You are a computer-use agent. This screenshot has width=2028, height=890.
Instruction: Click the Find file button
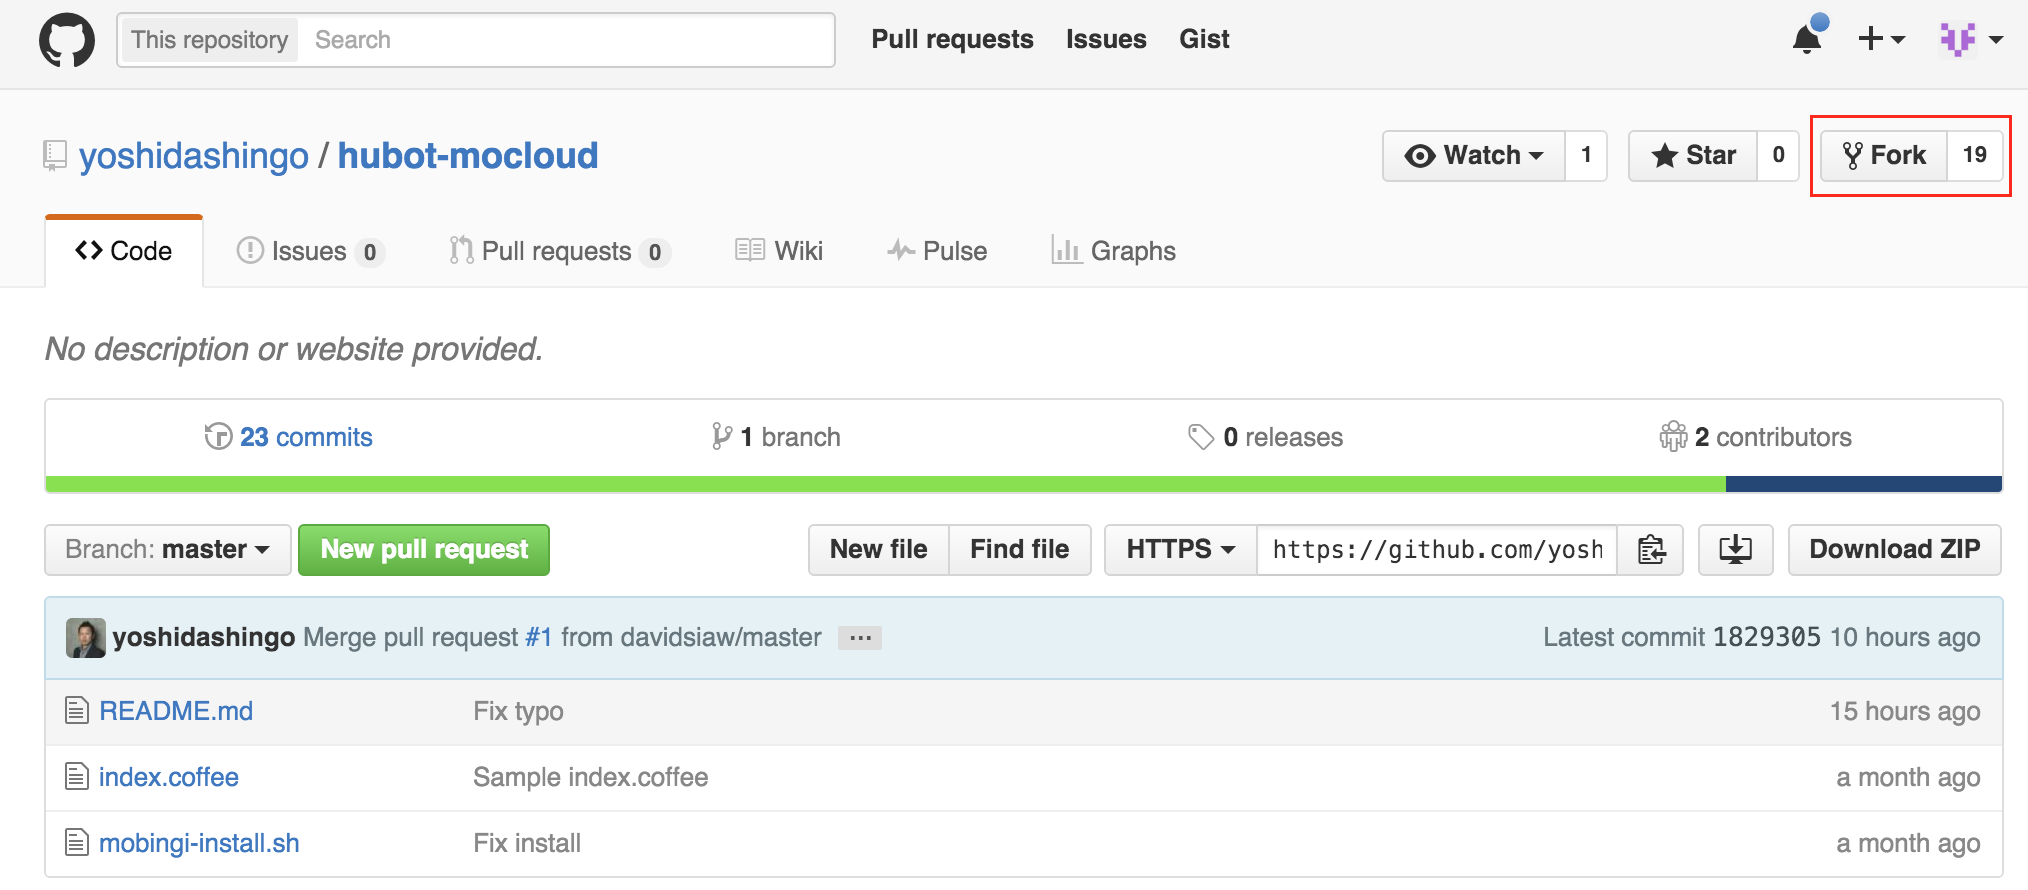click(x=1020, y=550)
